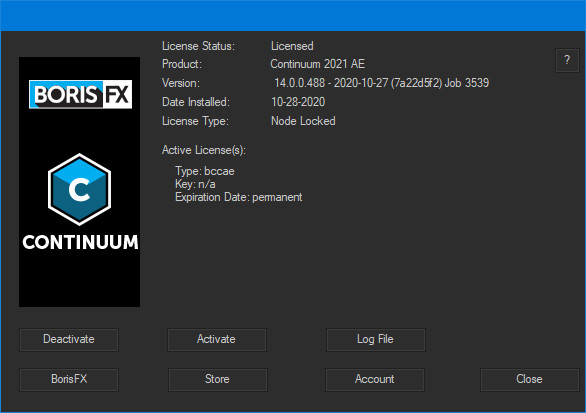Select the version '14.0.0.488' text

pyautogui.click(x=299, y=83)
